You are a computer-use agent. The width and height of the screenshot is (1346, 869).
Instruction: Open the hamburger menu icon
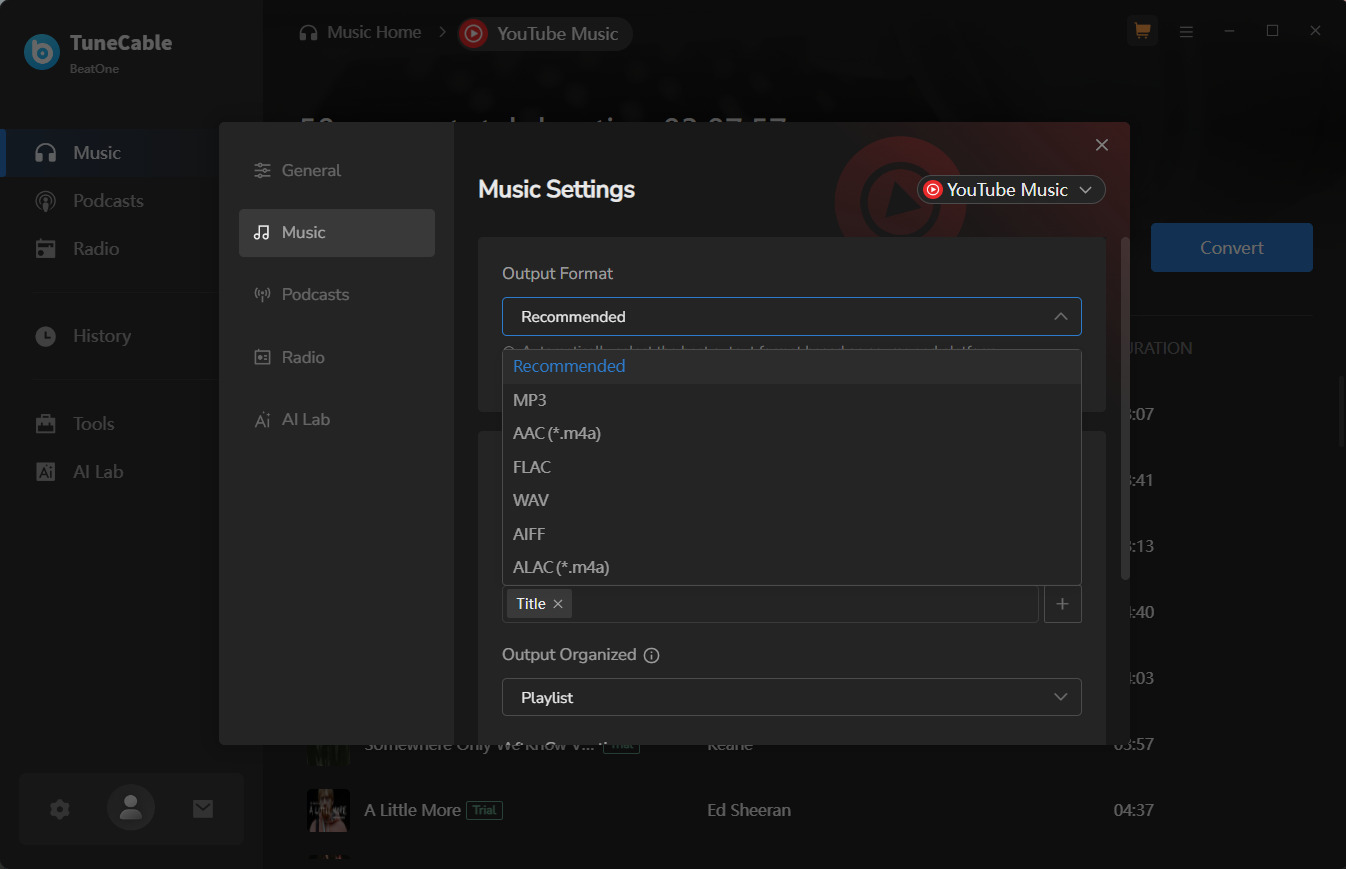1186,32
